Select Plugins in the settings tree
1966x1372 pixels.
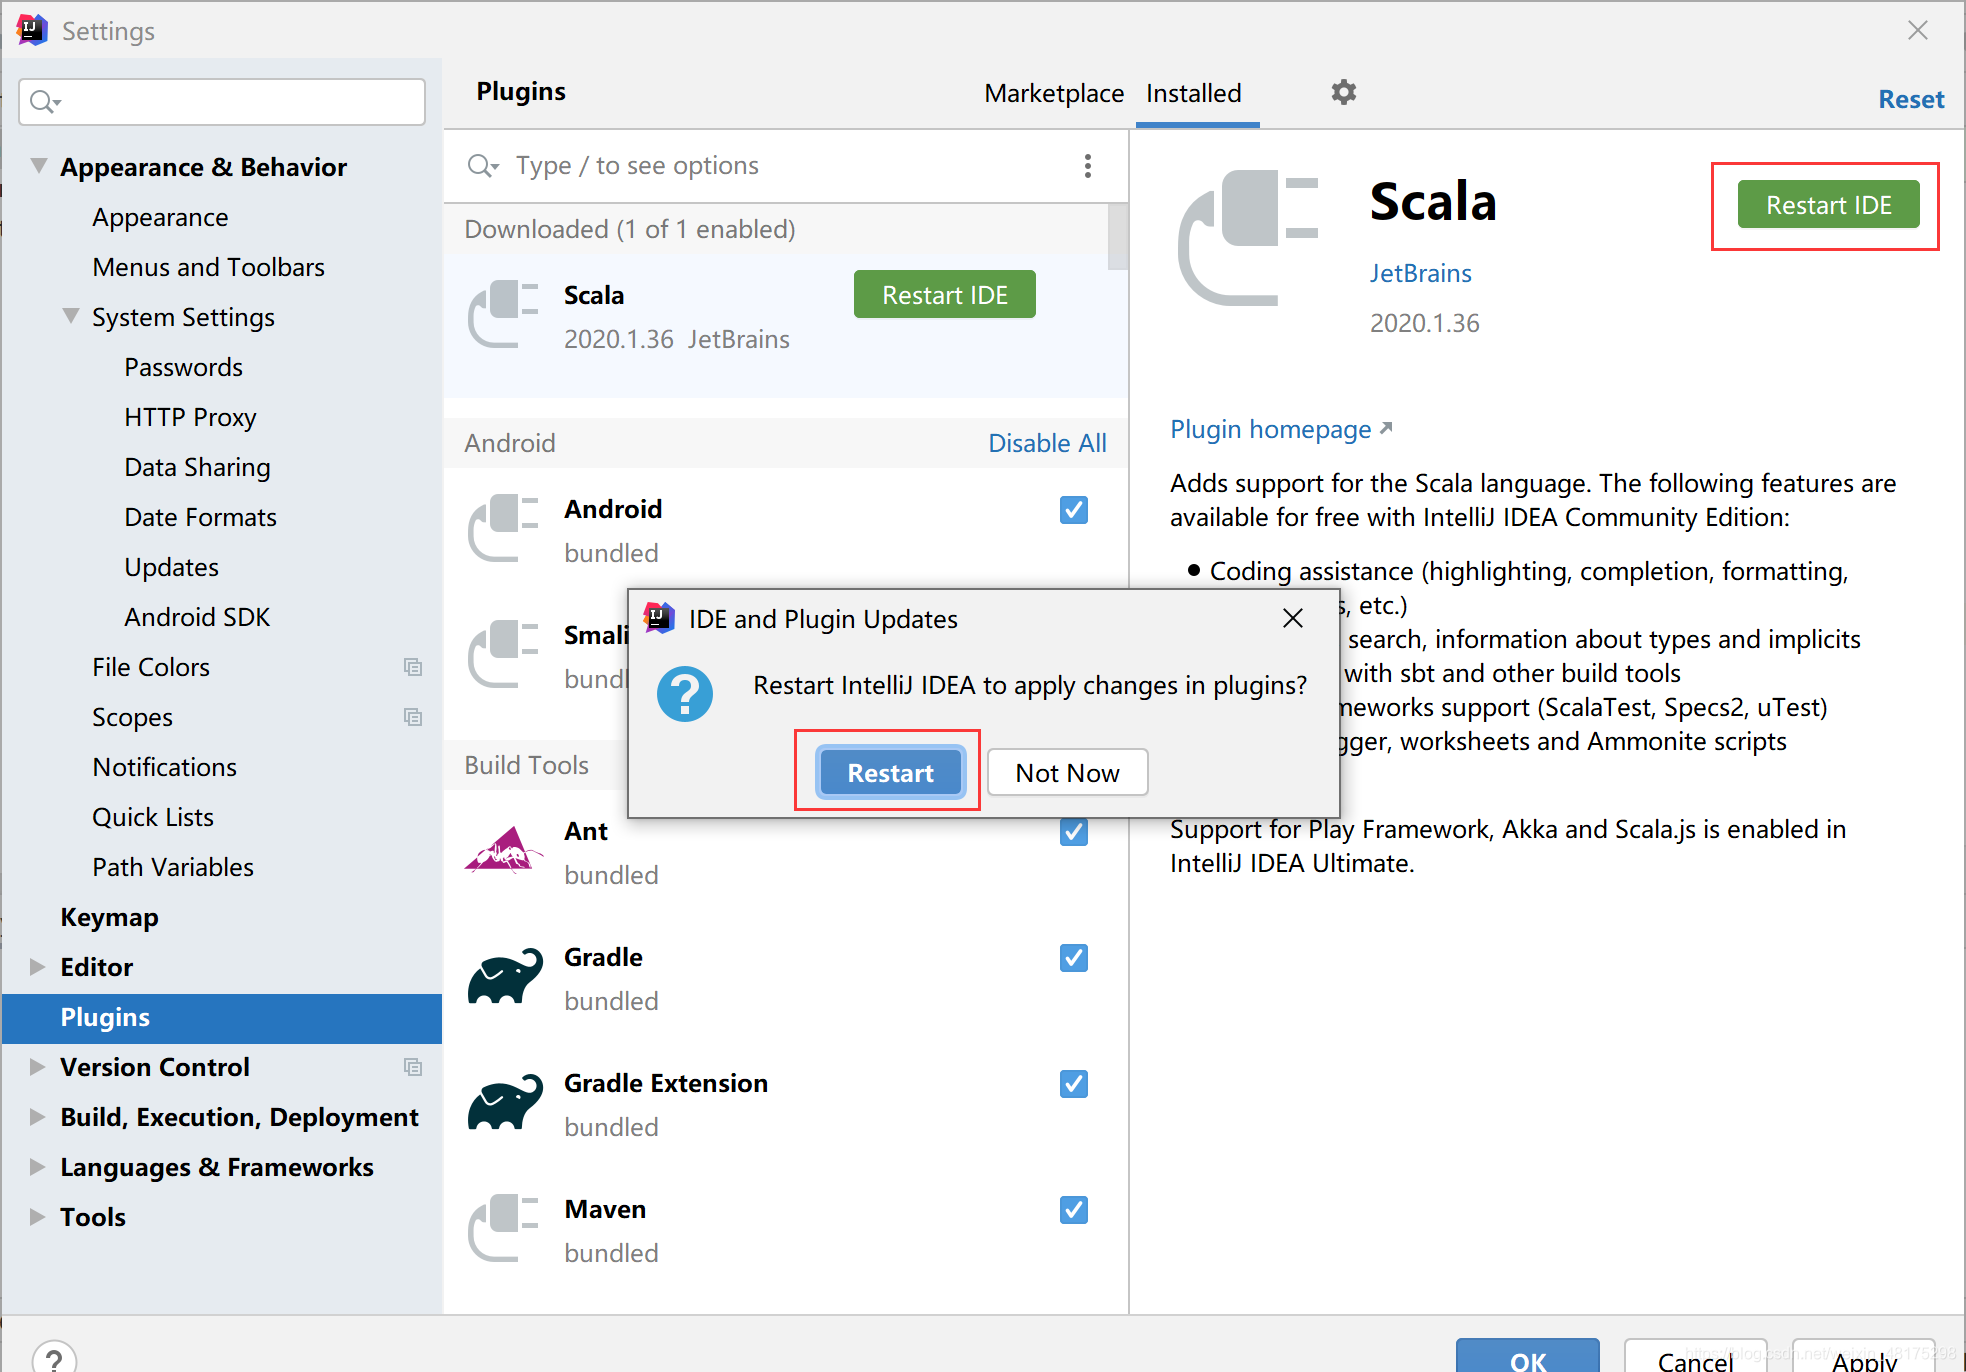coord(222,1018)
